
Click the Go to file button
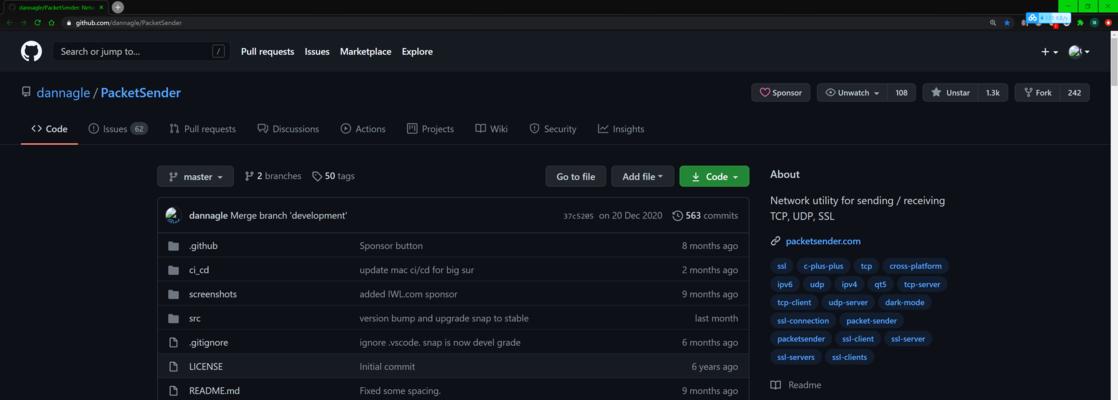point(575,176)
